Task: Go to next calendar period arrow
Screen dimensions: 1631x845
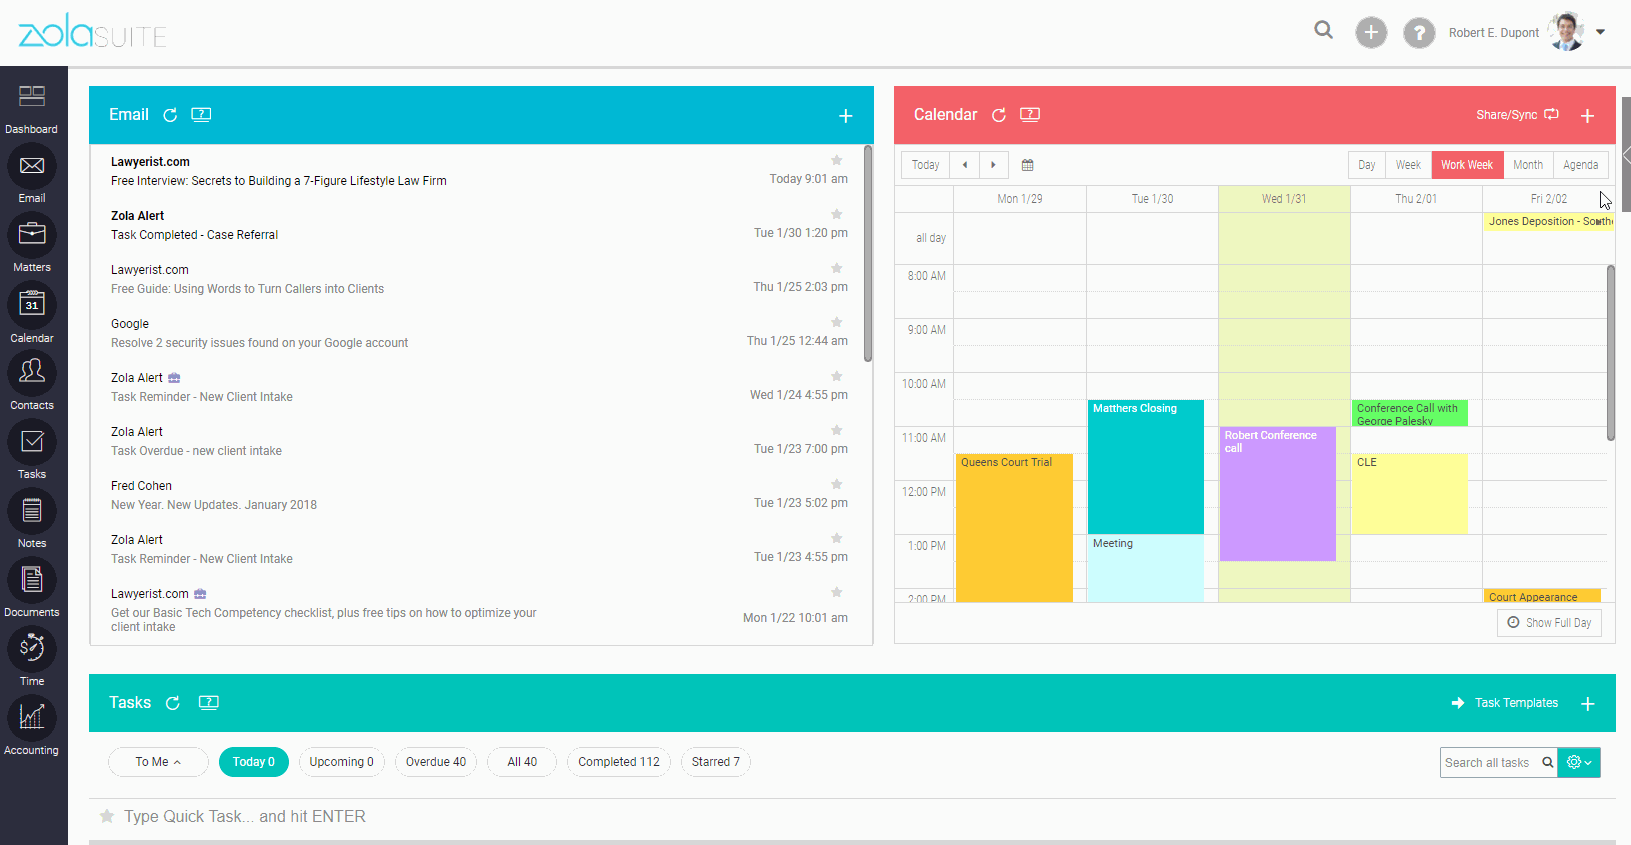Action: (993, 165)
